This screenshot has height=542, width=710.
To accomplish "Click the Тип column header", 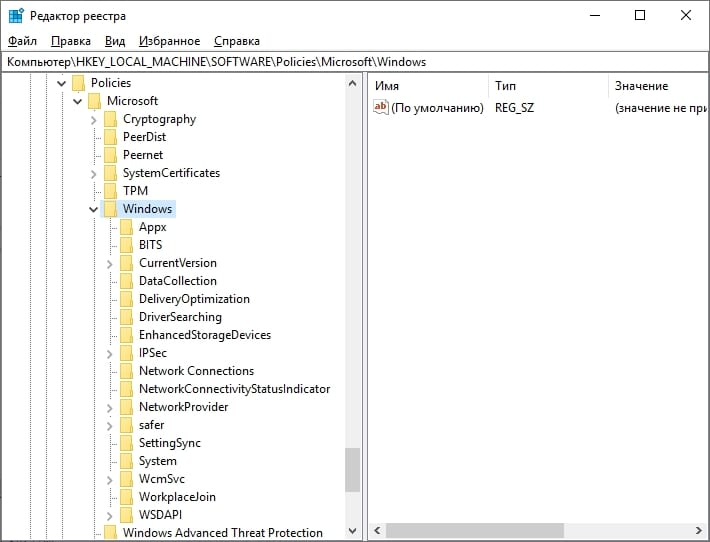I will [548, 86].
